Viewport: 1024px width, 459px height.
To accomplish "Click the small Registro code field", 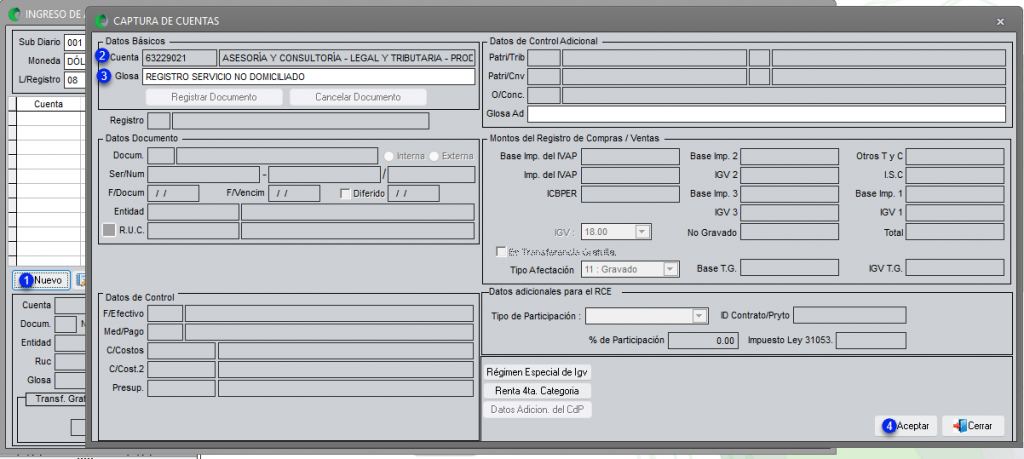I will click(x=159, y=121).
